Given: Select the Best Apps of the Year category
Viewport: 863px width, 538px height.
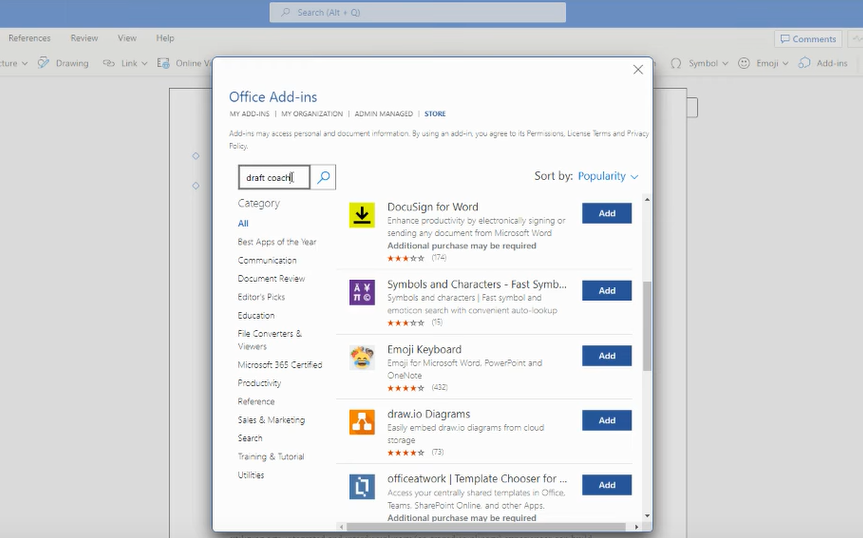Looking at the screenshot, I should click(277, 241).
